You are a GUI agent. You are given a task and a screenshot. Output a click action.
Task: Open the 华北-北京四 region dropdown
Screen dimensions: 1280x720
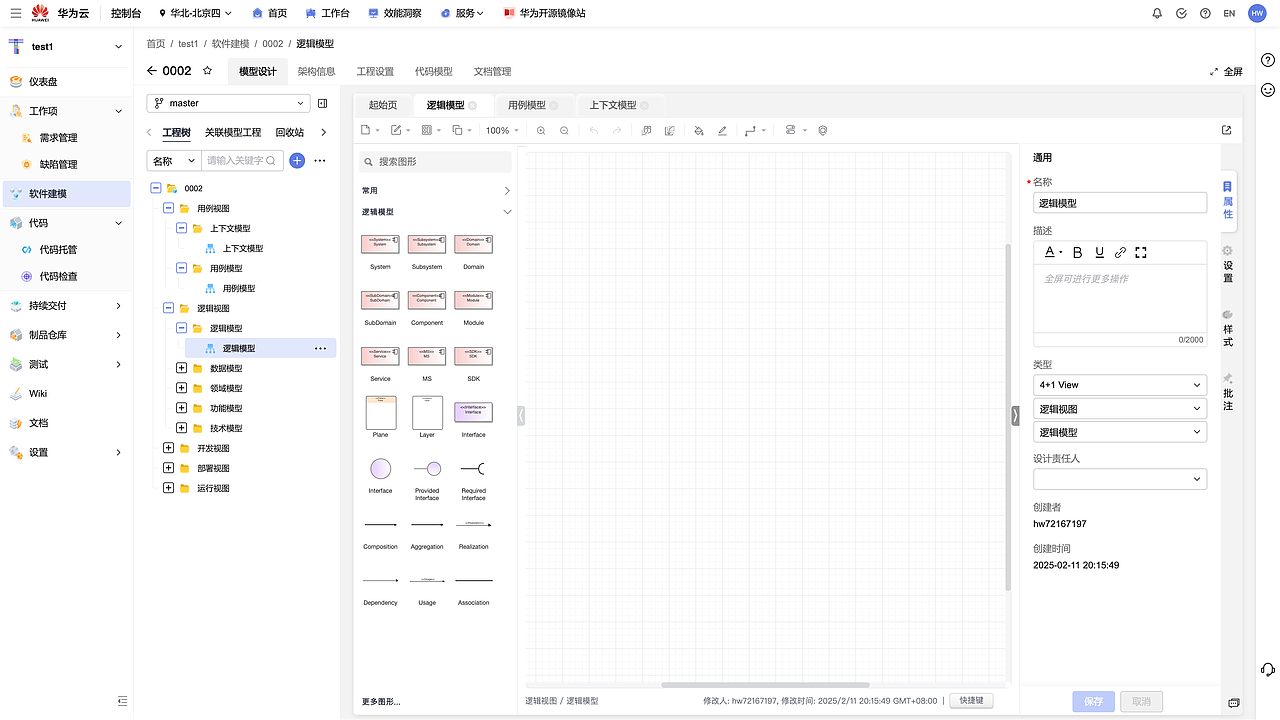[195, 13]
